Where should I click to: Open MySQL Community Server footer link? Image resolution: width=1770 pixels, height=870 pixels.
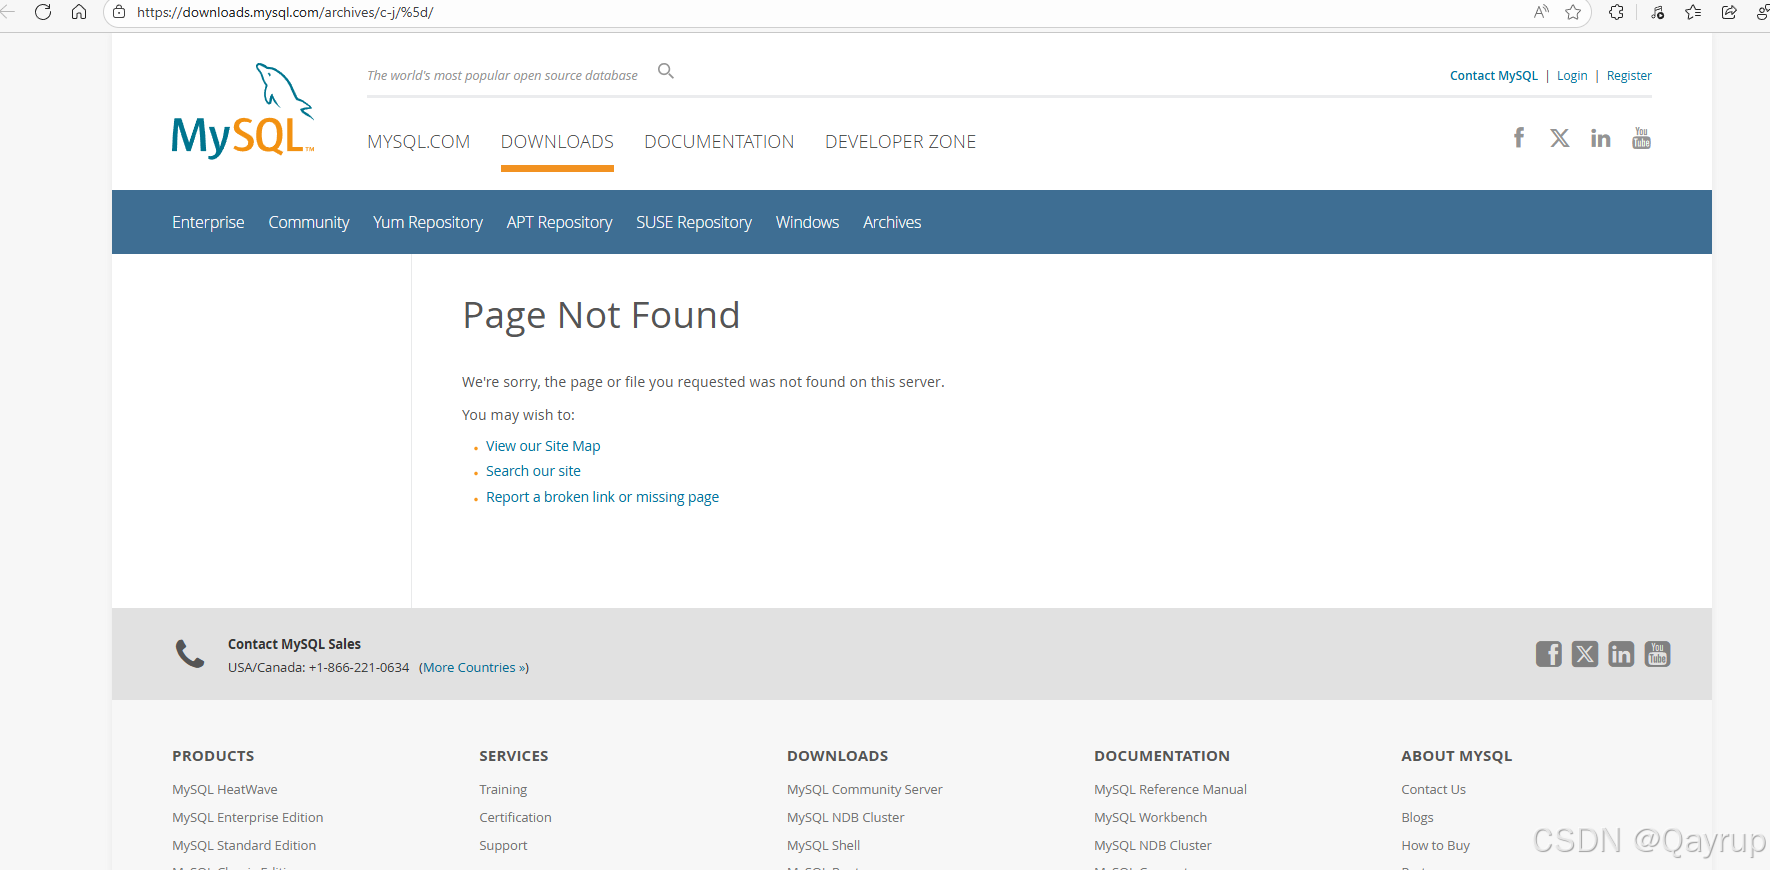click(x=865, y=790)
